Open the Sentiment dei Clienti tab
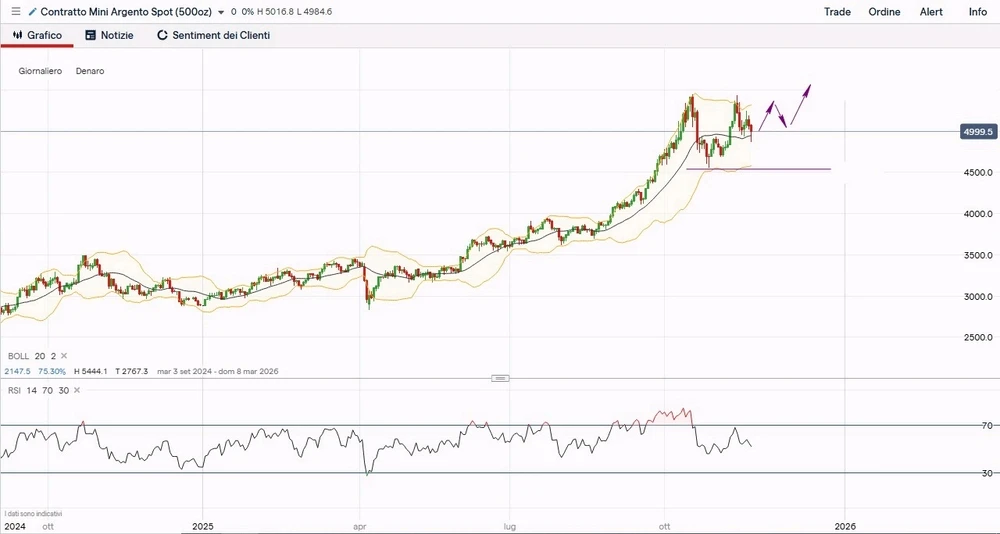 point(220,35)
